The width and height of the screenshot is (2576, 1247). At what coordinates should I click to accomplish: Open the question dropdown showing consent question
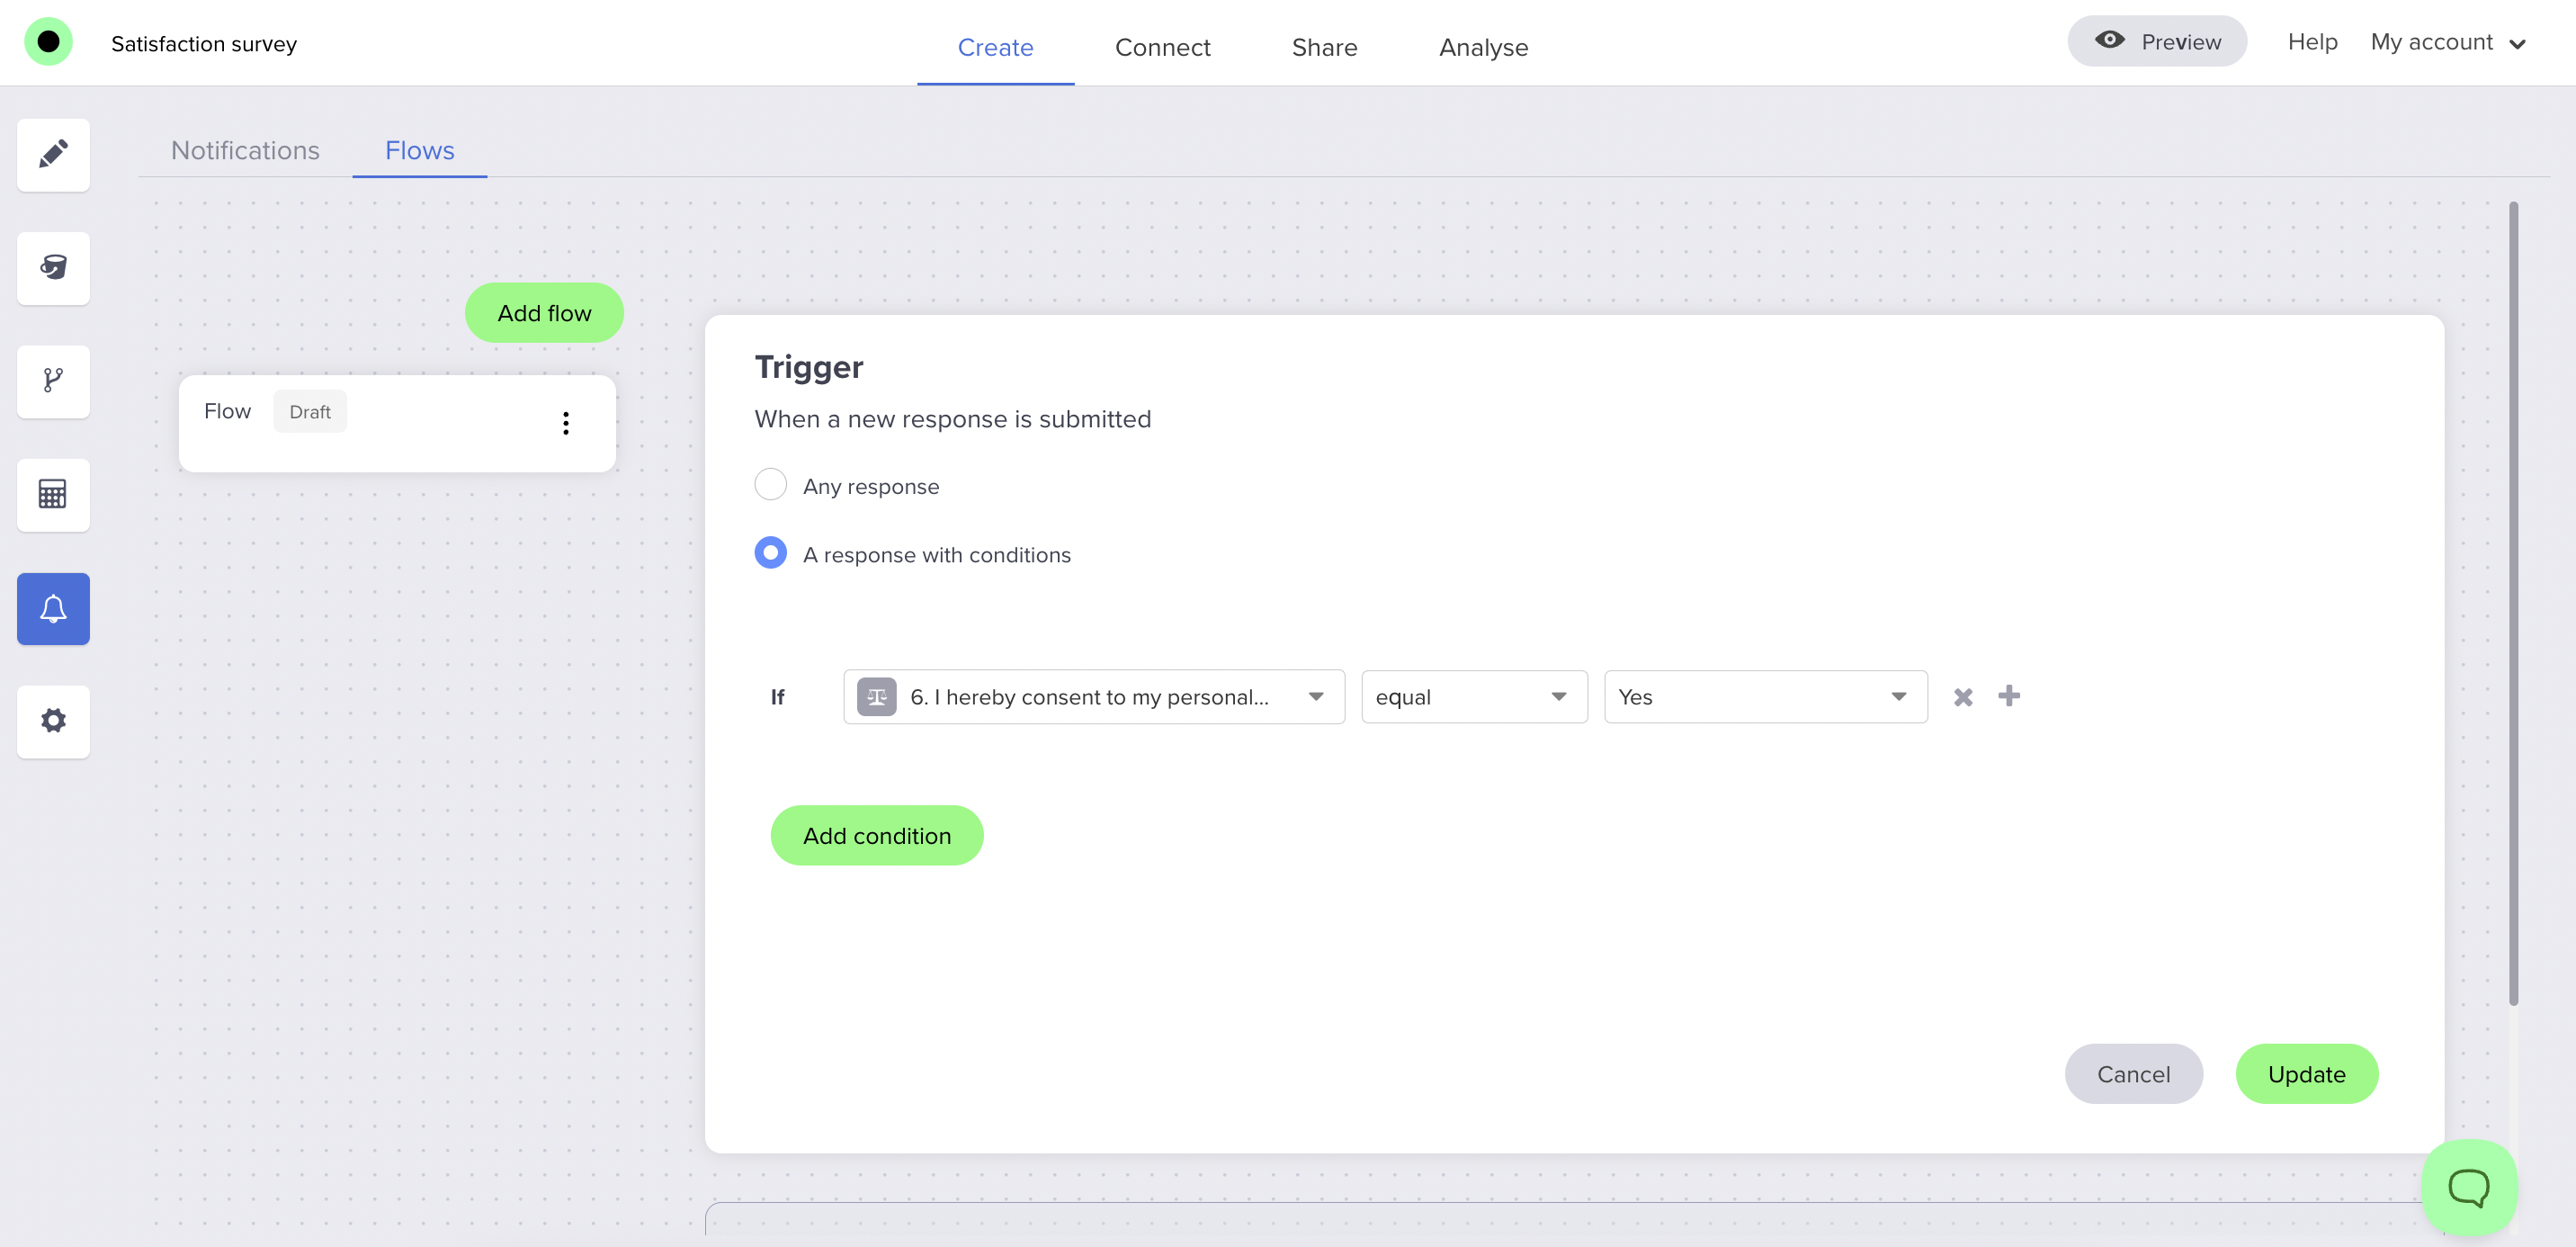(x=1093, y=697)
